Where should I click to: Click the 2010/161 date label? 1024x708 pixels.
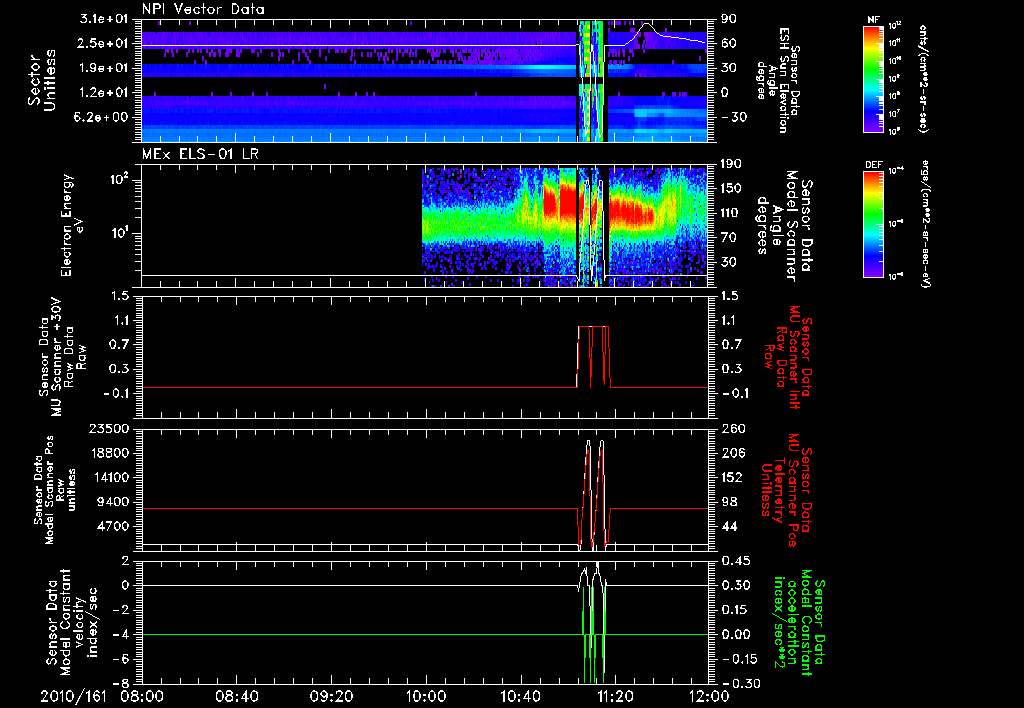(x=72, y=696)
